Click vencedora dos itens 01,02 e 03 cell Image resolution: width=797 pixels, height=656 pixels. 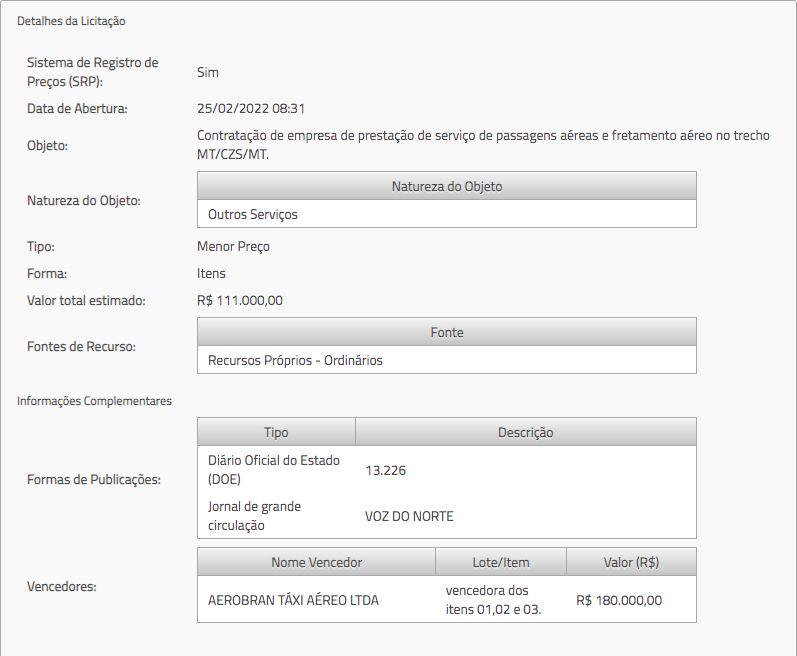click(x=493, y=600)
